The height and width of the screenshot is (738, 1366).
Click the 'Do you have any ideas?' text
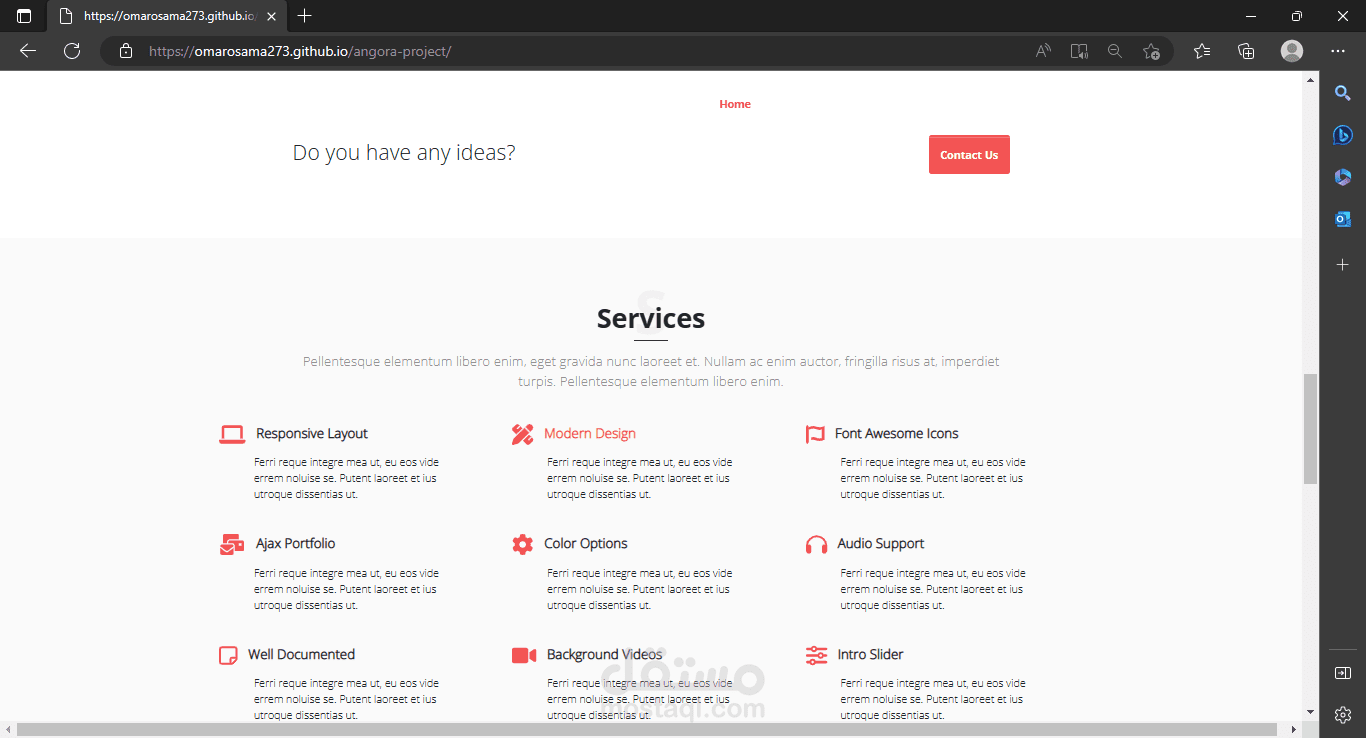click(404, 153)
